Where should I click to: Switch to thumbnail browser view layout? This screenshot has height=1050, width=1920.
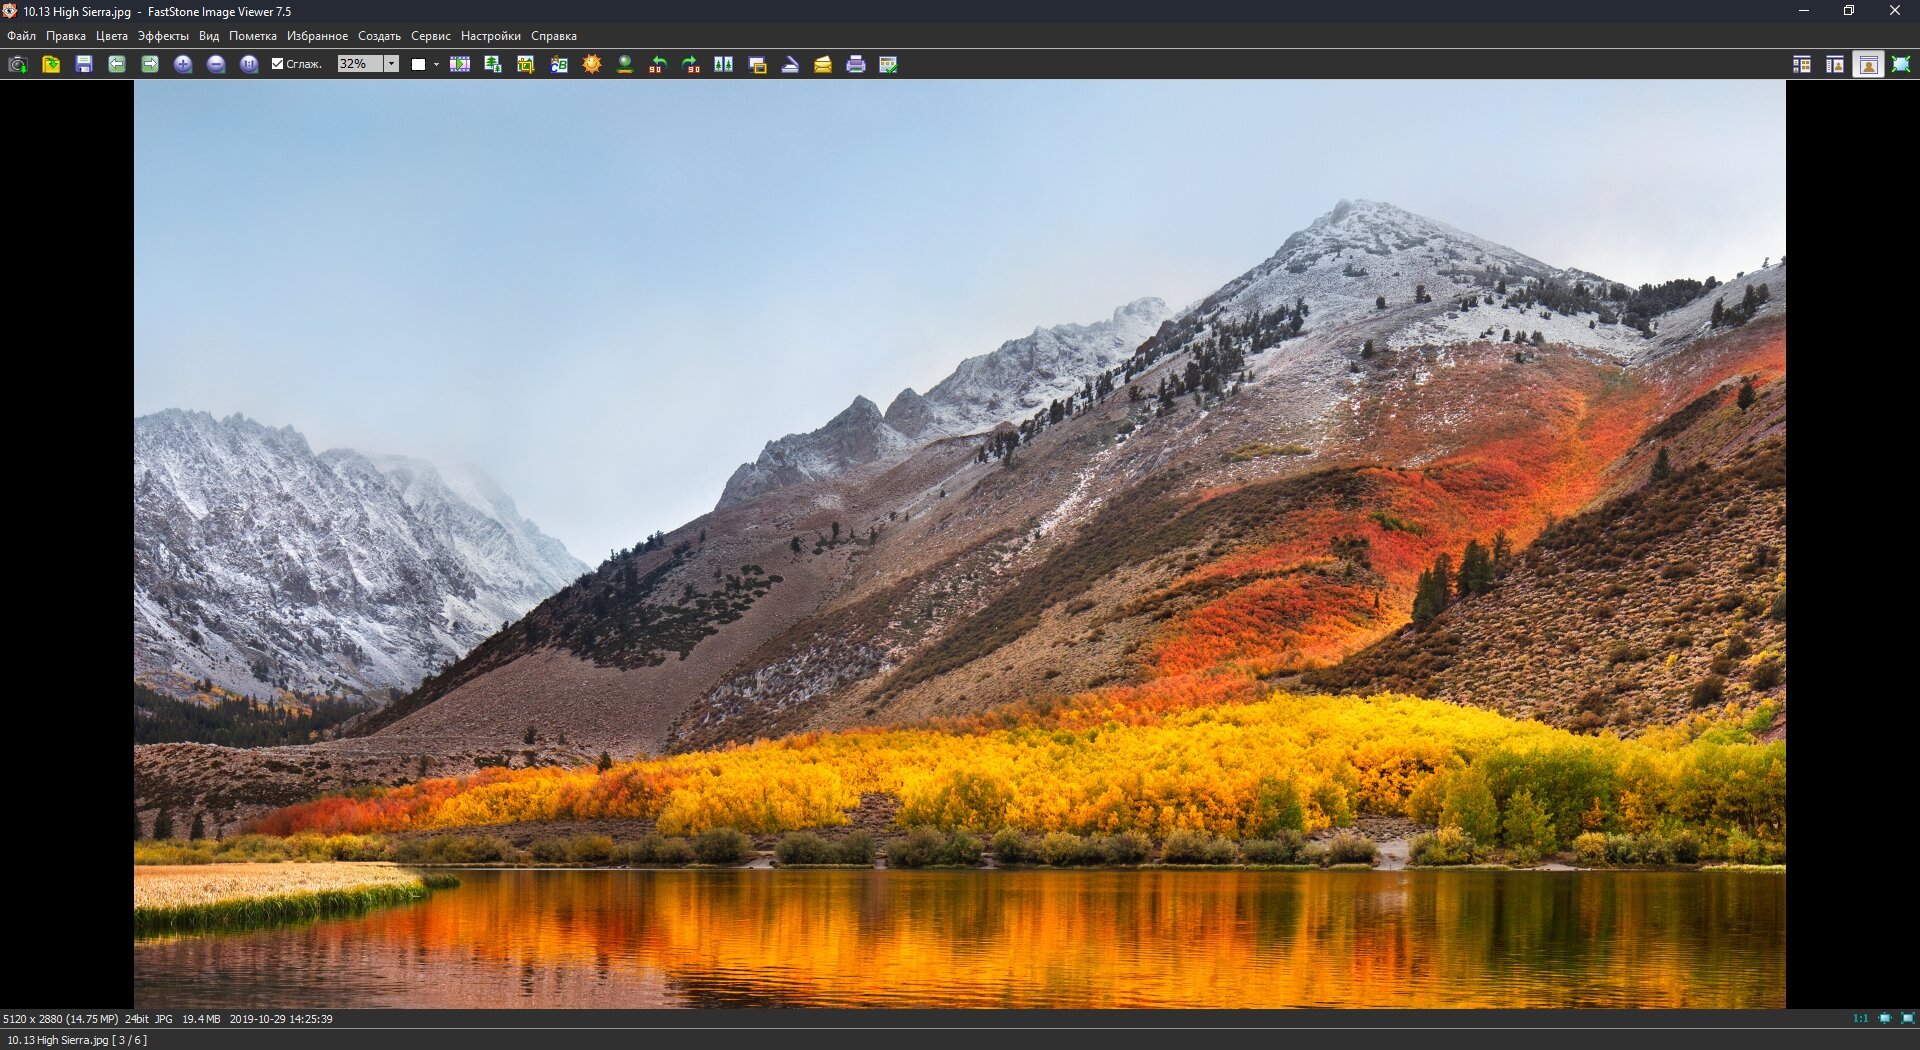tap(1802, 64)
